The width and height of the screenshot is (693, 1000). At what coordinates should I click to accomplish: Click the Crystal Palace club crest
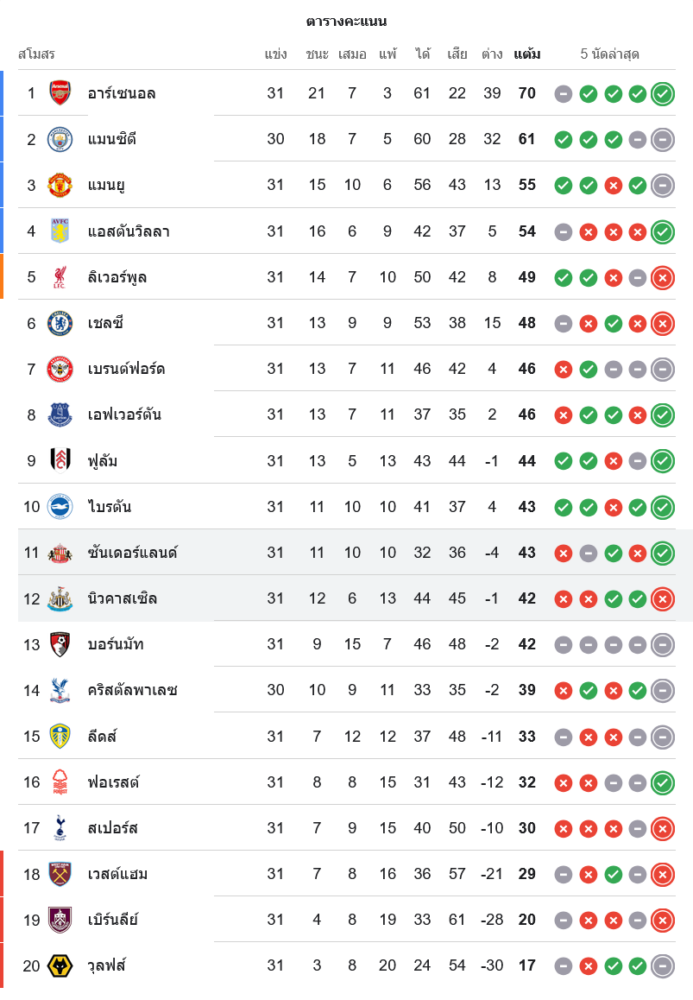pyautogui.click(x=61, y=690)
